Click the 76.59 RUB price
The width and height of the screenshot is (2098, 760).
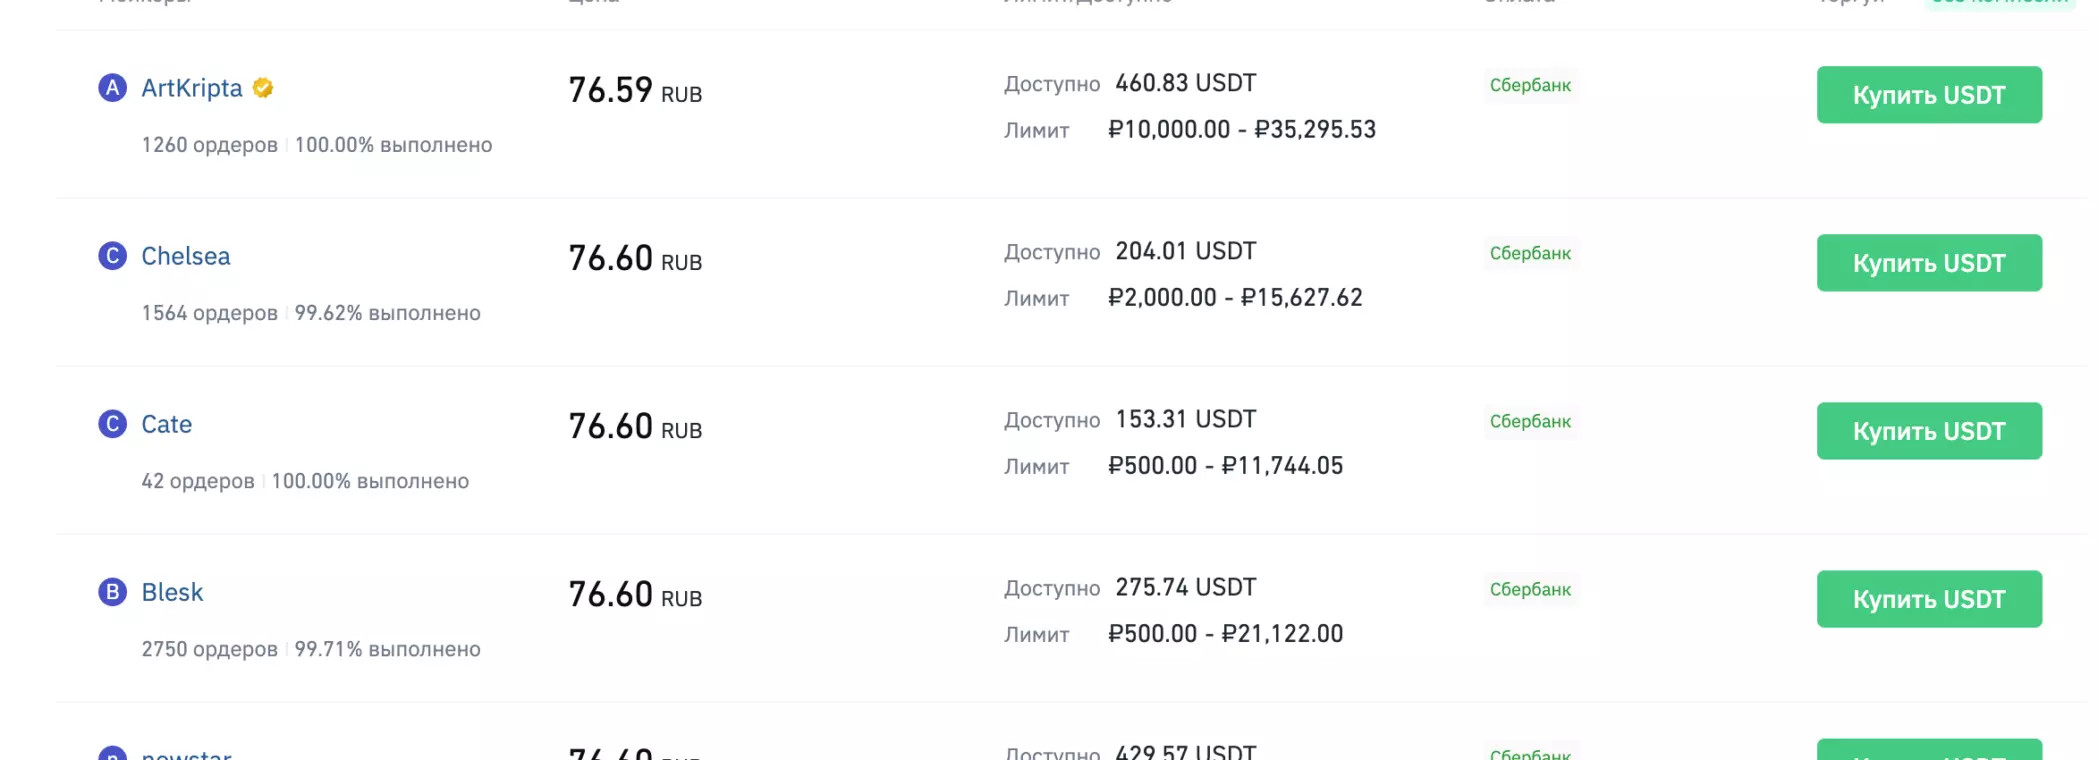(635, 91)
